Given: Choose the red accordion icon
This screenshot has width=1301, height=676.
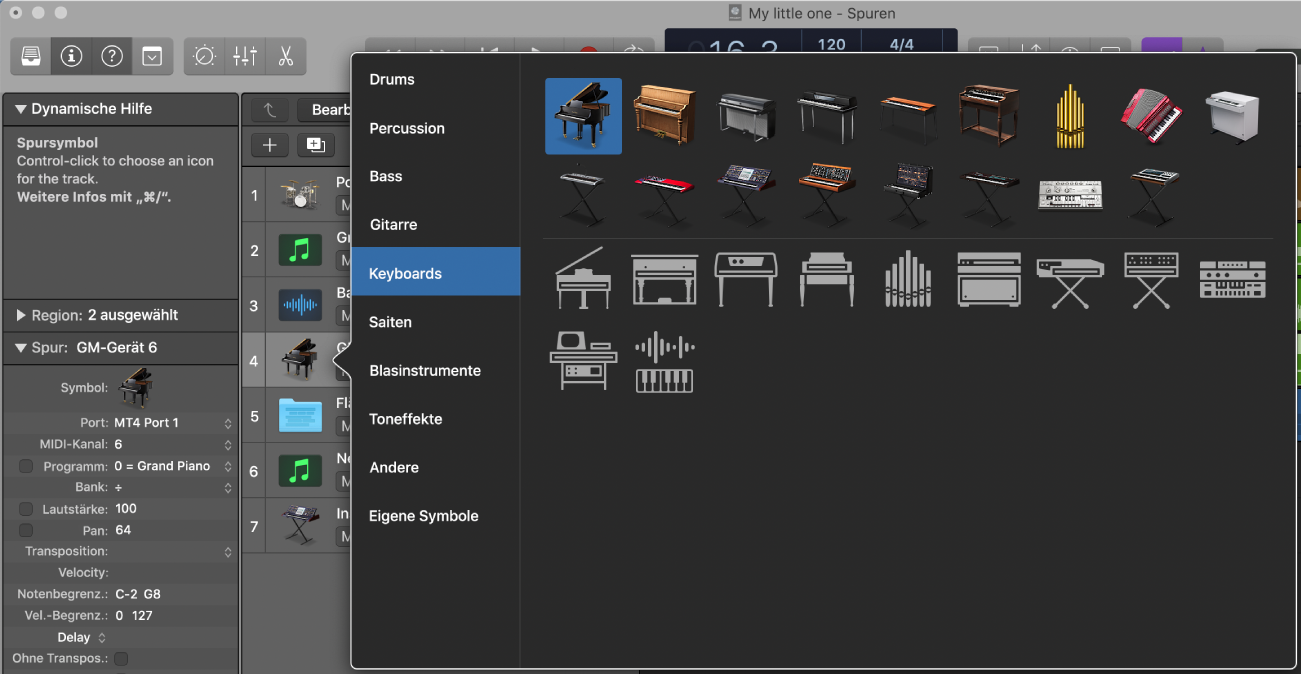Looking at the screenshot, I should click(1151, 116).
